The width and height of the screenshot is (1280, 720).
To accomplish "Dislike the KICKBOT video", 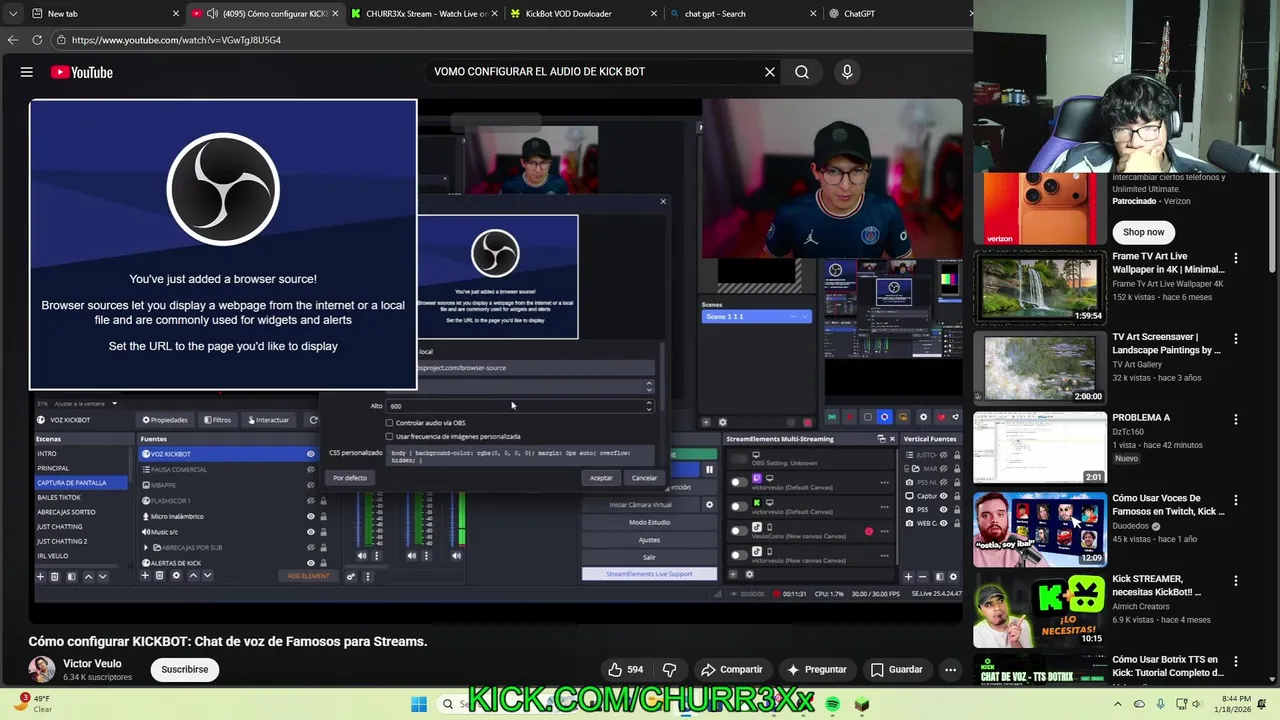I will coord(670,669).
